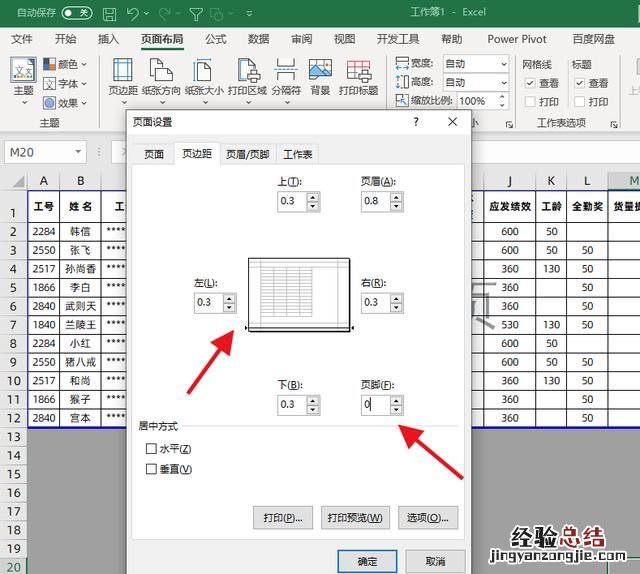This screenshot has width=640, height=574.
Task: Open the Name Box dropdown arrow
Action: click(x=78, y=152)
